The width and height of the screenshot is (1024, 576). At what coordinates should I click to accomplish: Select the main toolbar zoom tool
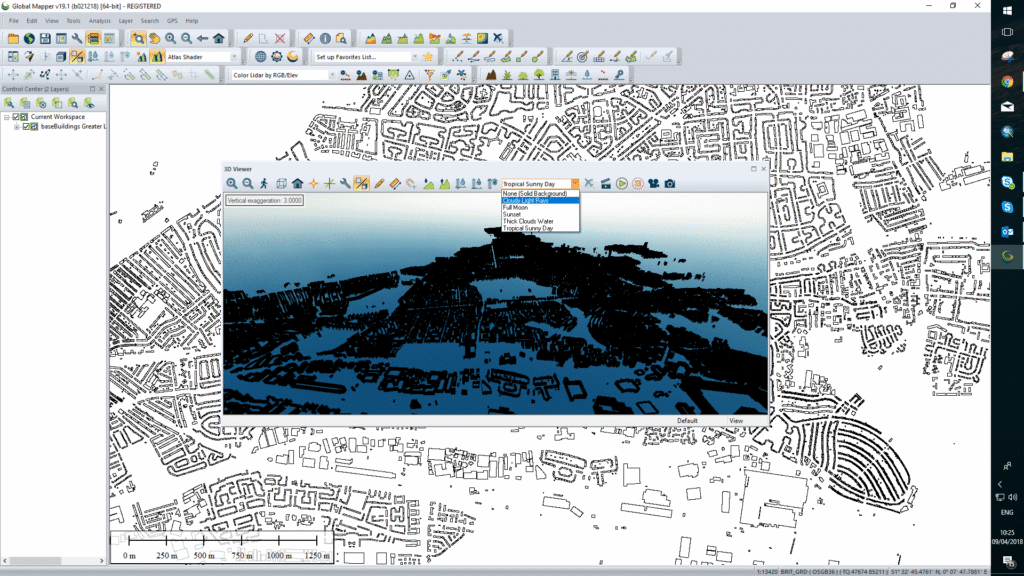pos(138,39)
